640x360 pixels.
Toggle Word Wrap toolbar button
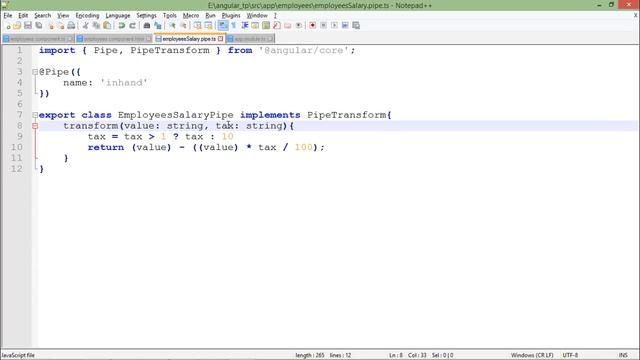point(223,26)
